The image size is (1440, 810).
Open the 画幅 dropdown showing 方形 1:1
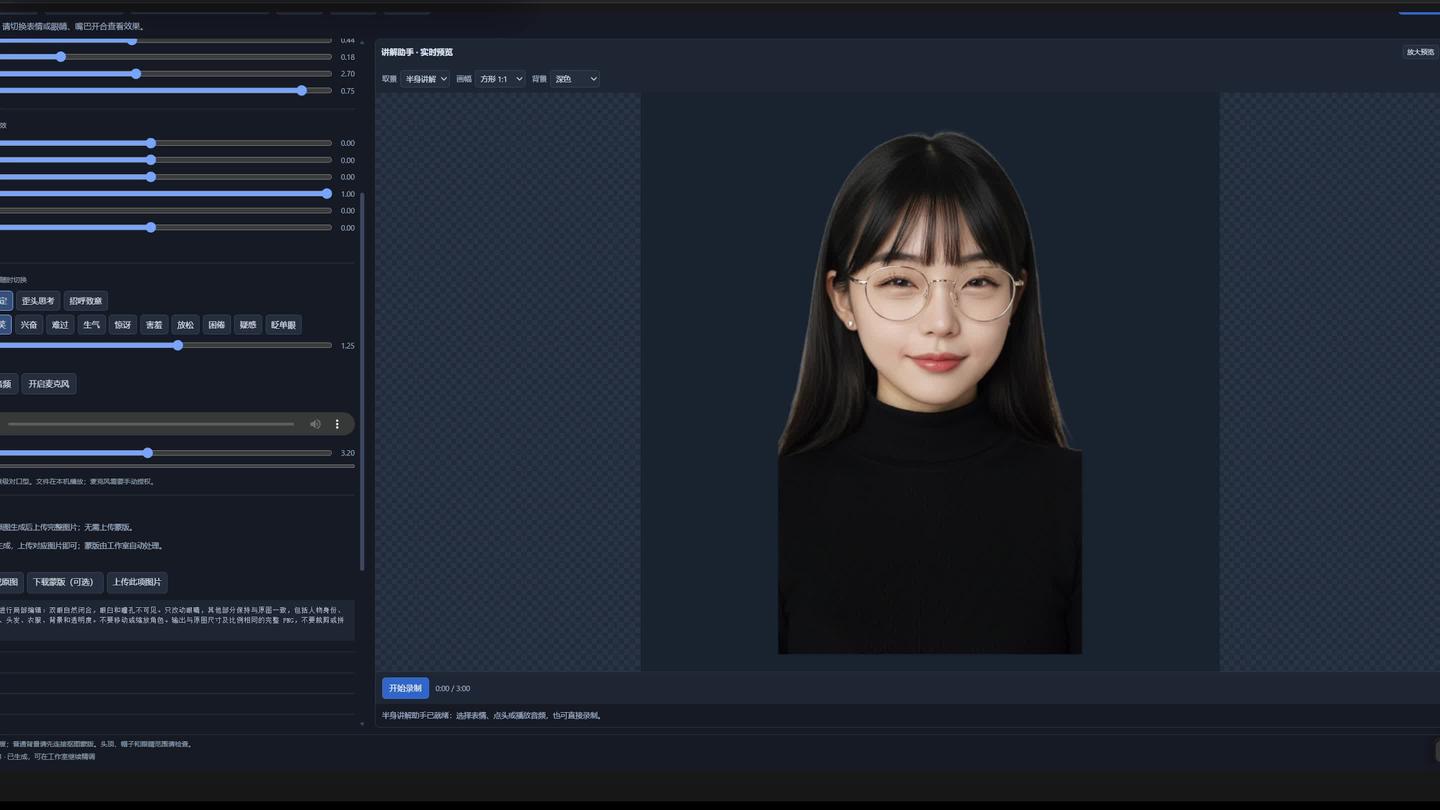500,79
